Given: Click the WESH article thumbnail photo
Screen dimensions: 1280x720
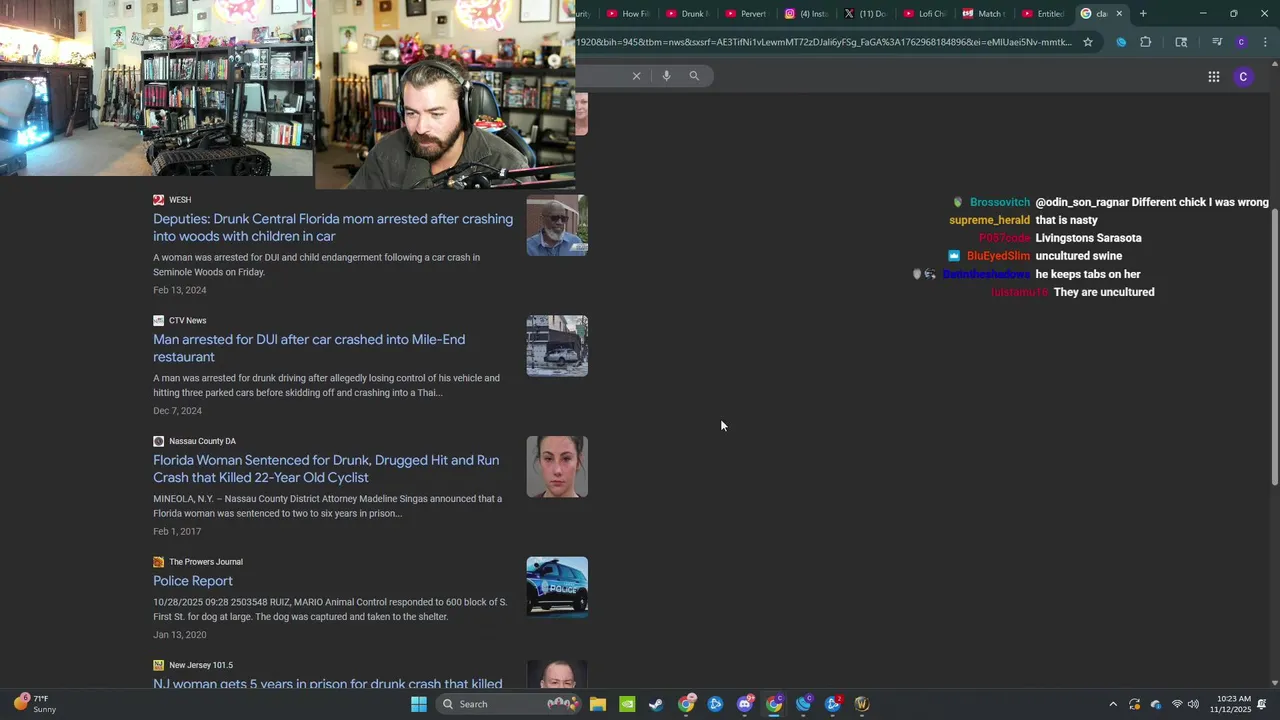Looking at the screenshot, I should 557,226.
